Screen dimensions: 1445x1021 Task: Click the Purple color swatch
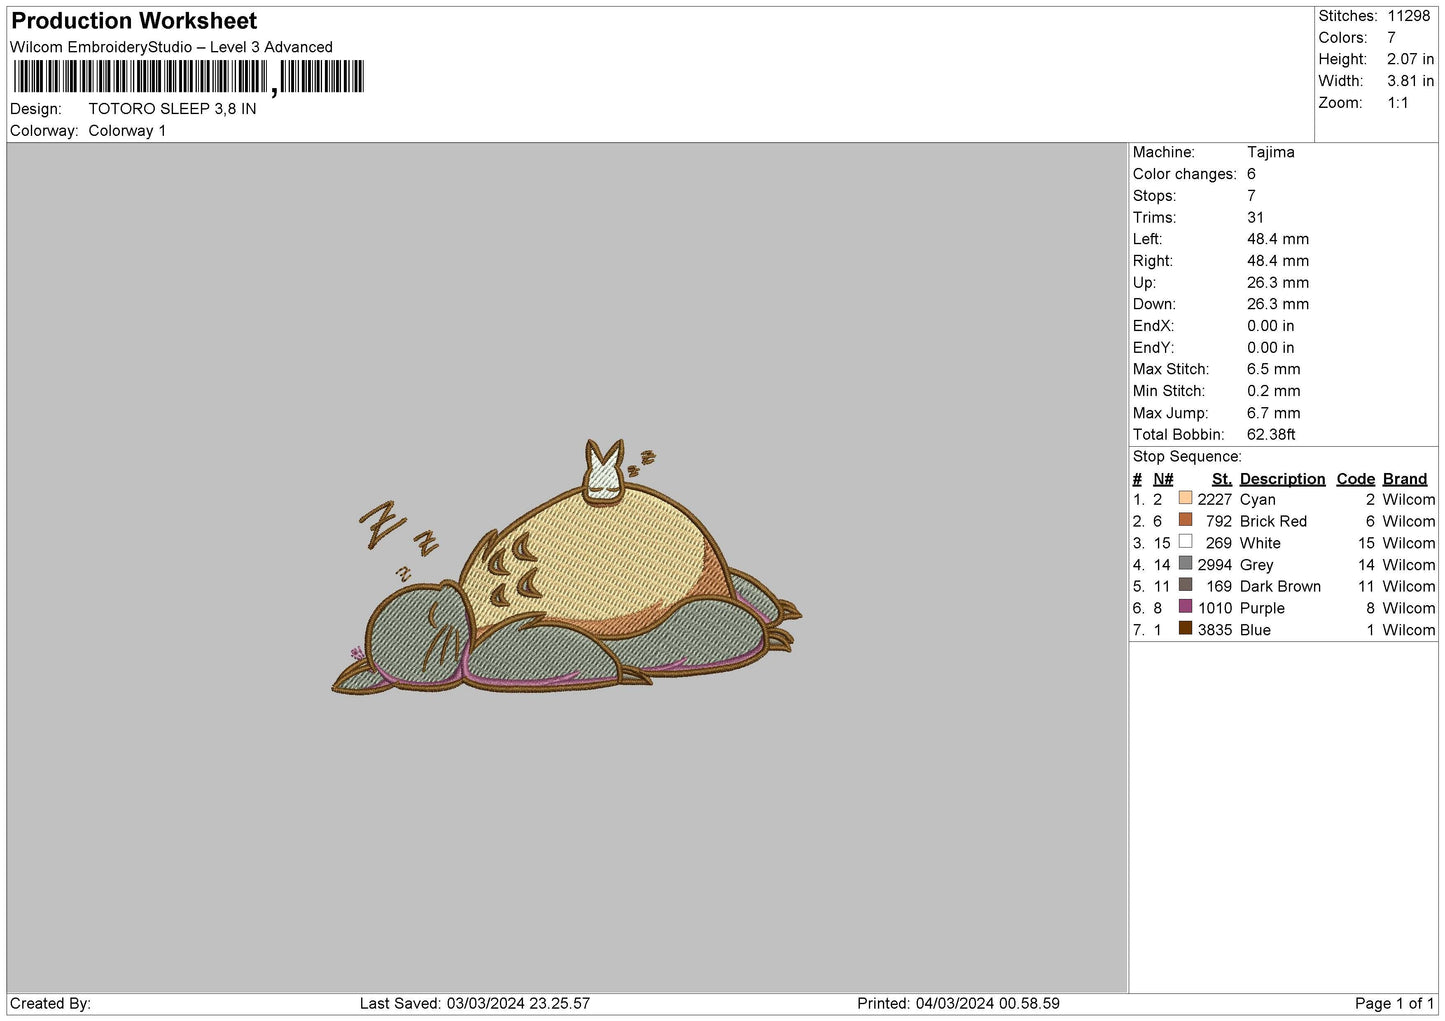pos(1185,607)
